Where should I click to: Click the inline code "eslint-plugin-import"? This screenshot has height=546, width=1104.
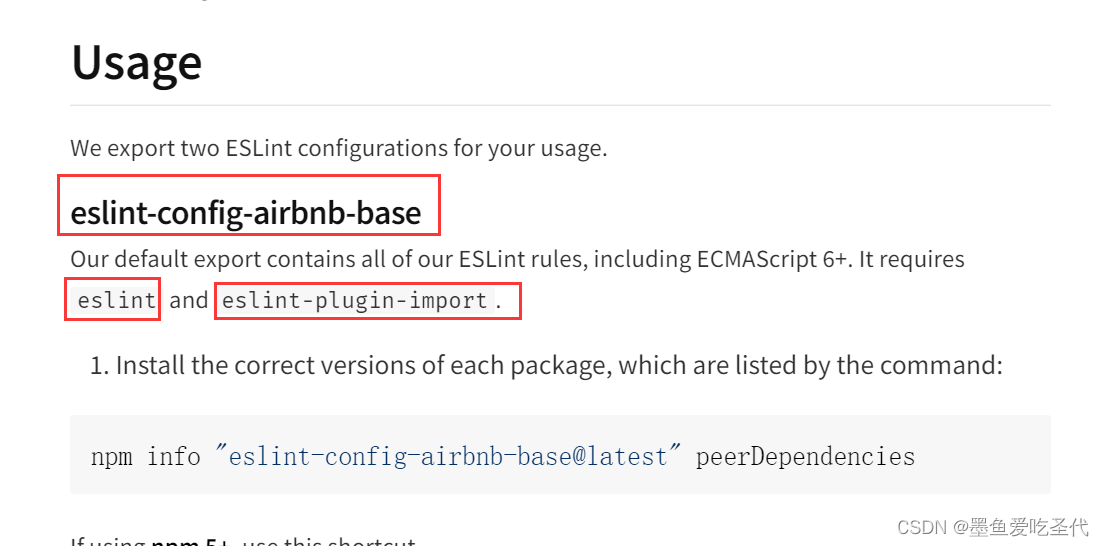pos(355,300)
